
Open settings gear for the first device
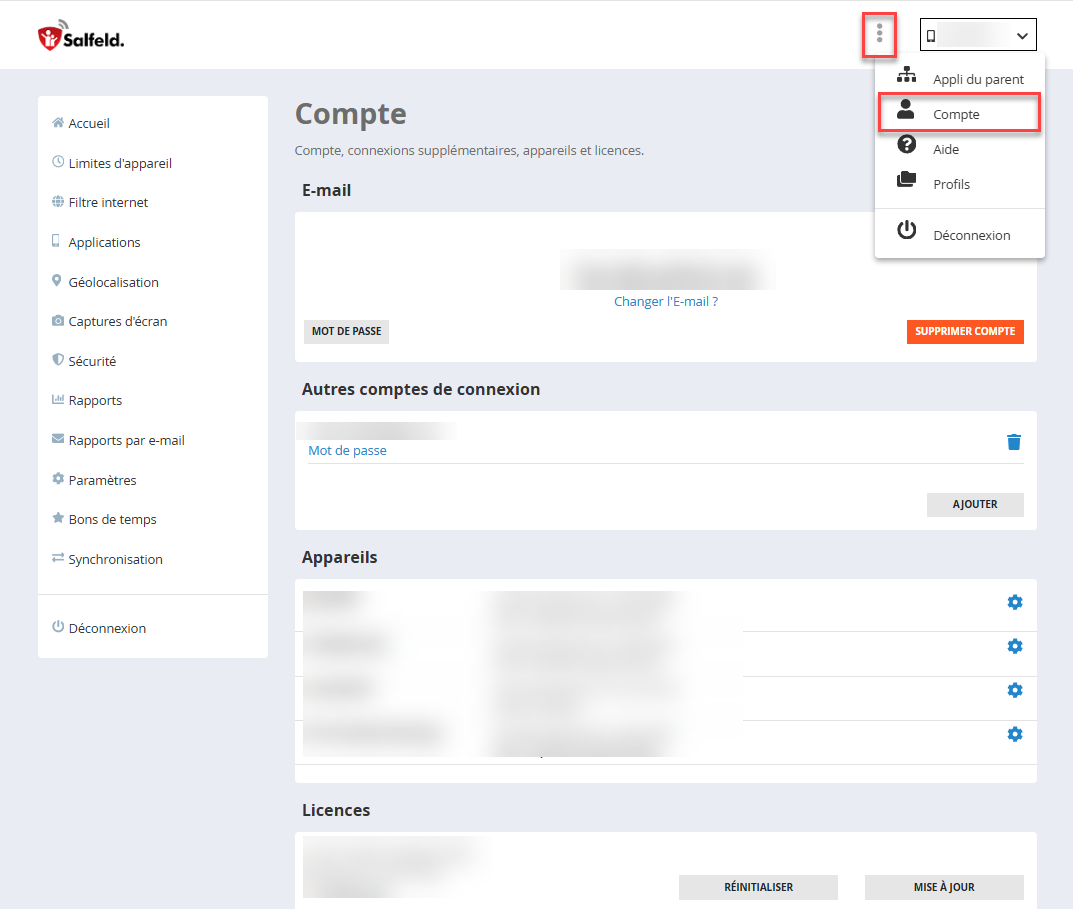1014,602
